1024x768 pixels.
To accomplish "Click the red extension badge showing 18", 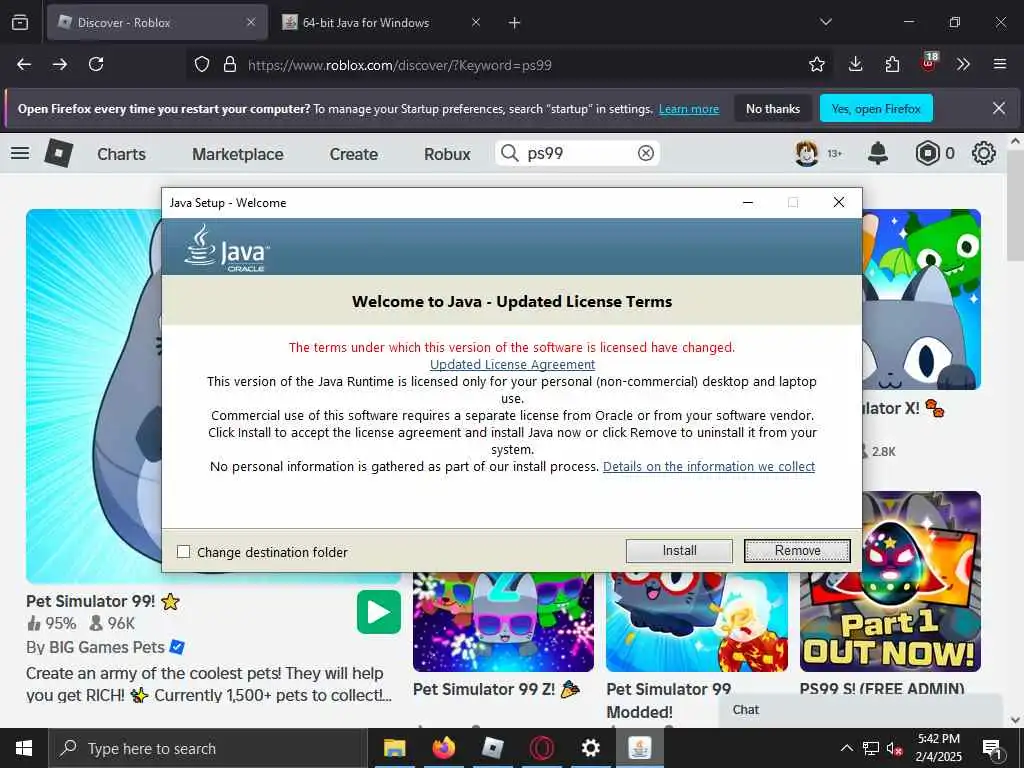I will click(929, 62).
